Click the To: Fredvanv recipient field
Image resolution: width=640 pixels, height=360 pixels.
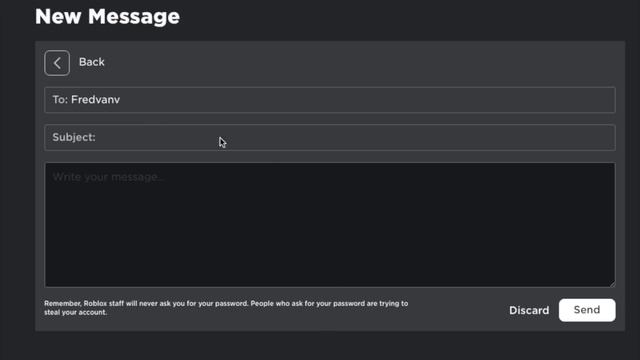point(330,100)
